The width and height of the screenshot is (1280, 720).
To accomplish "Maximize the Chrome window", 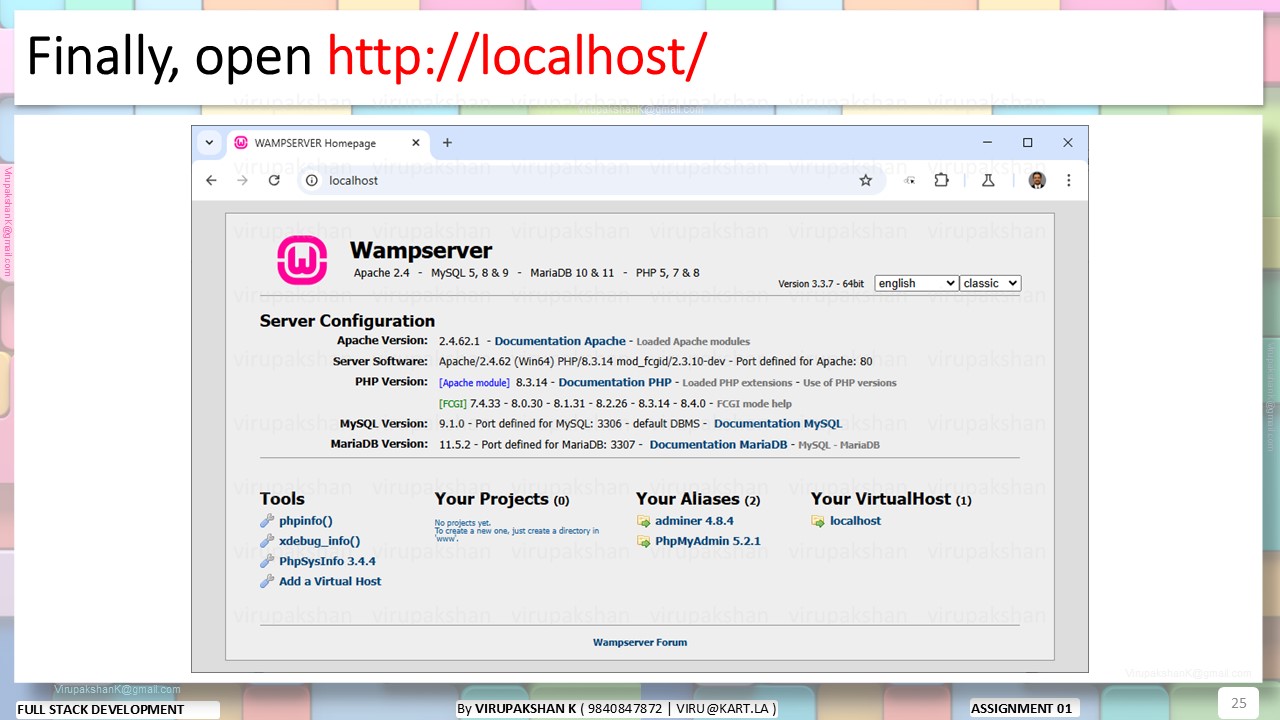I will point(1027,143).
